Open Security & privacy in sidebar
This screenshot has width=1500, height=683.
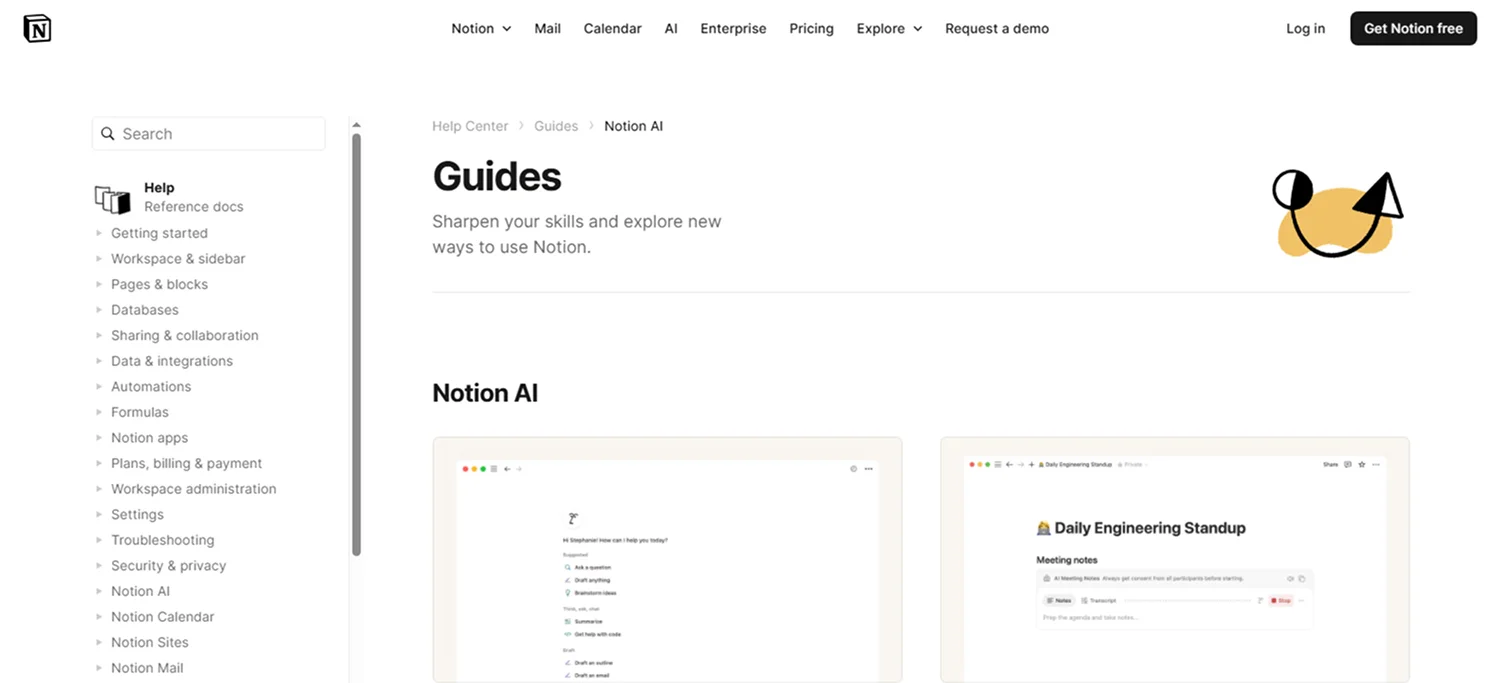pyautogui.click(x=168, y=566)
